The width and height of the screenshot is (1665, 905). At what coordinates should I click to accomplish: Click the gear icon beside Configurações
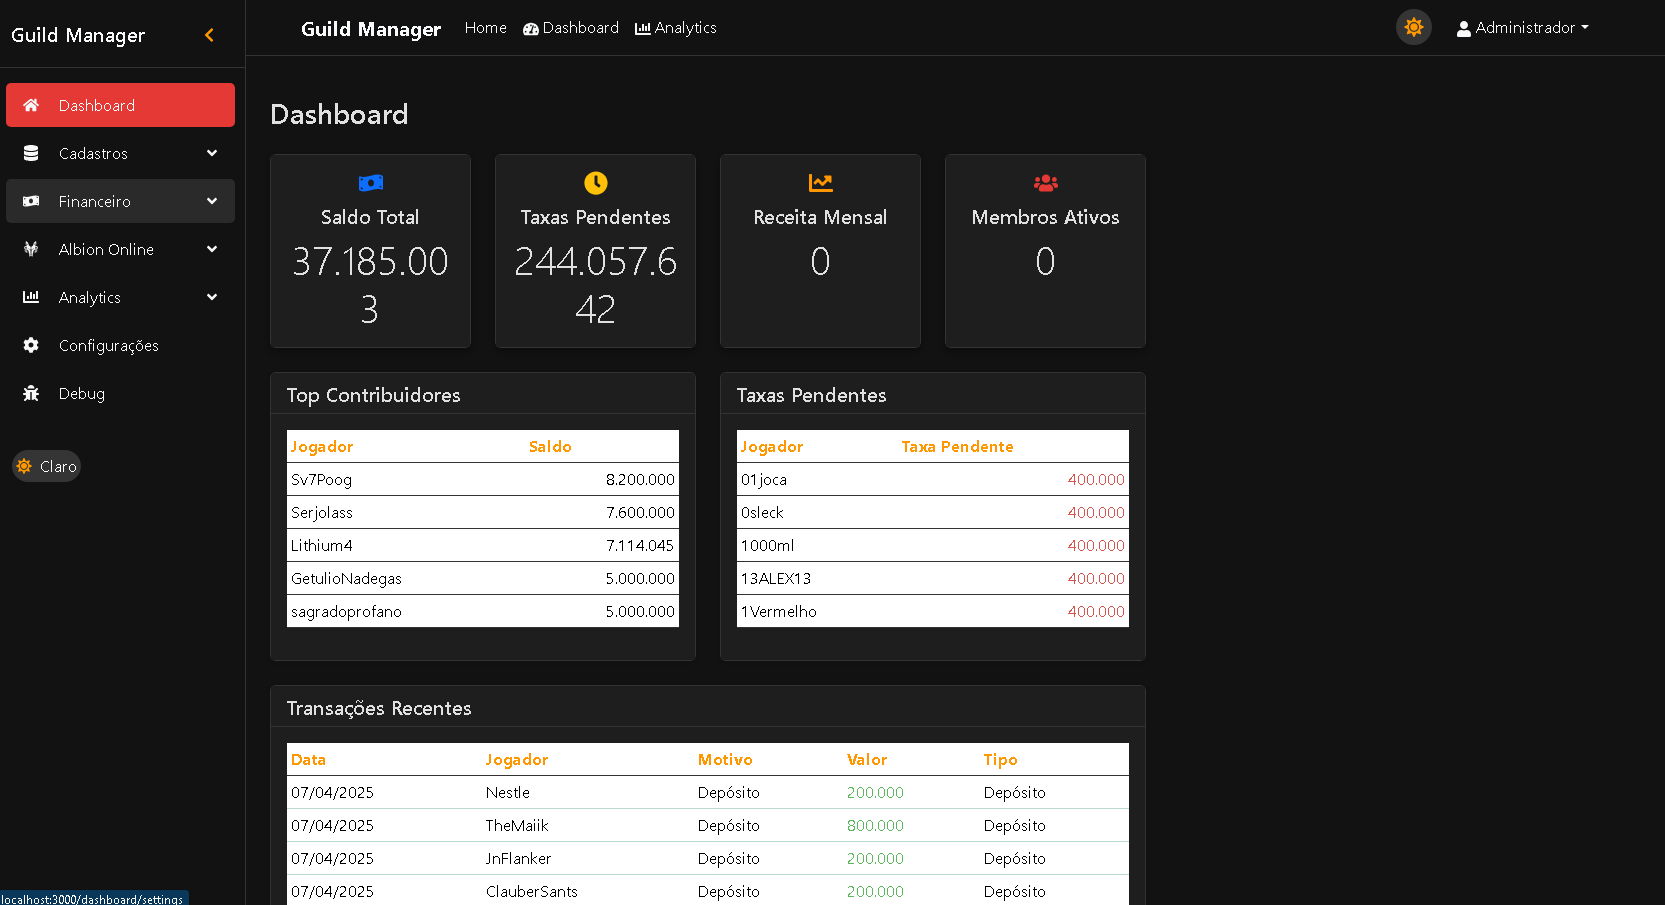(x=30, y=345)
